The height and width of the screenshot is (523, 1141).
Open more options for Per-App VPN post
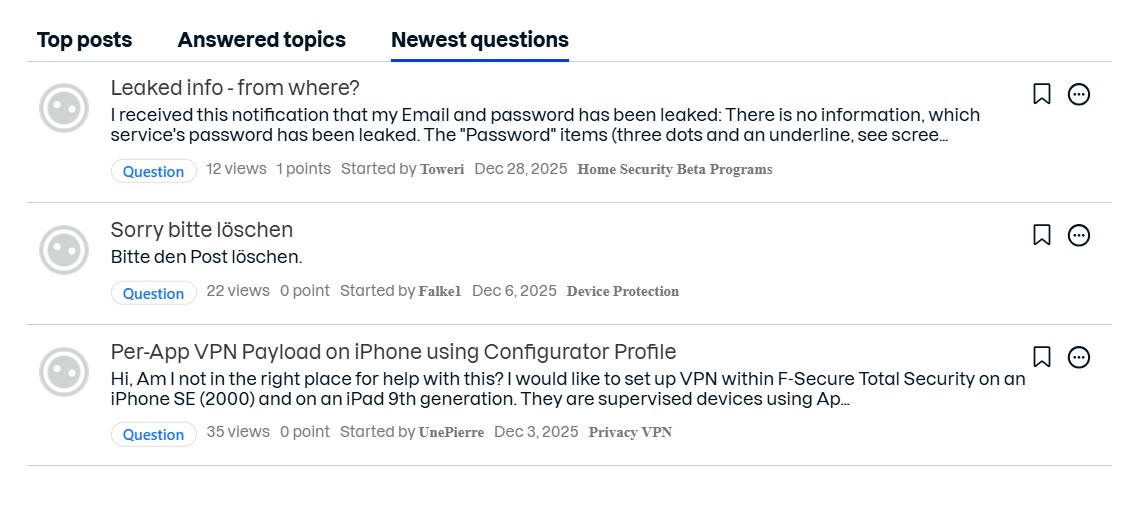[x=1078, y=357]
